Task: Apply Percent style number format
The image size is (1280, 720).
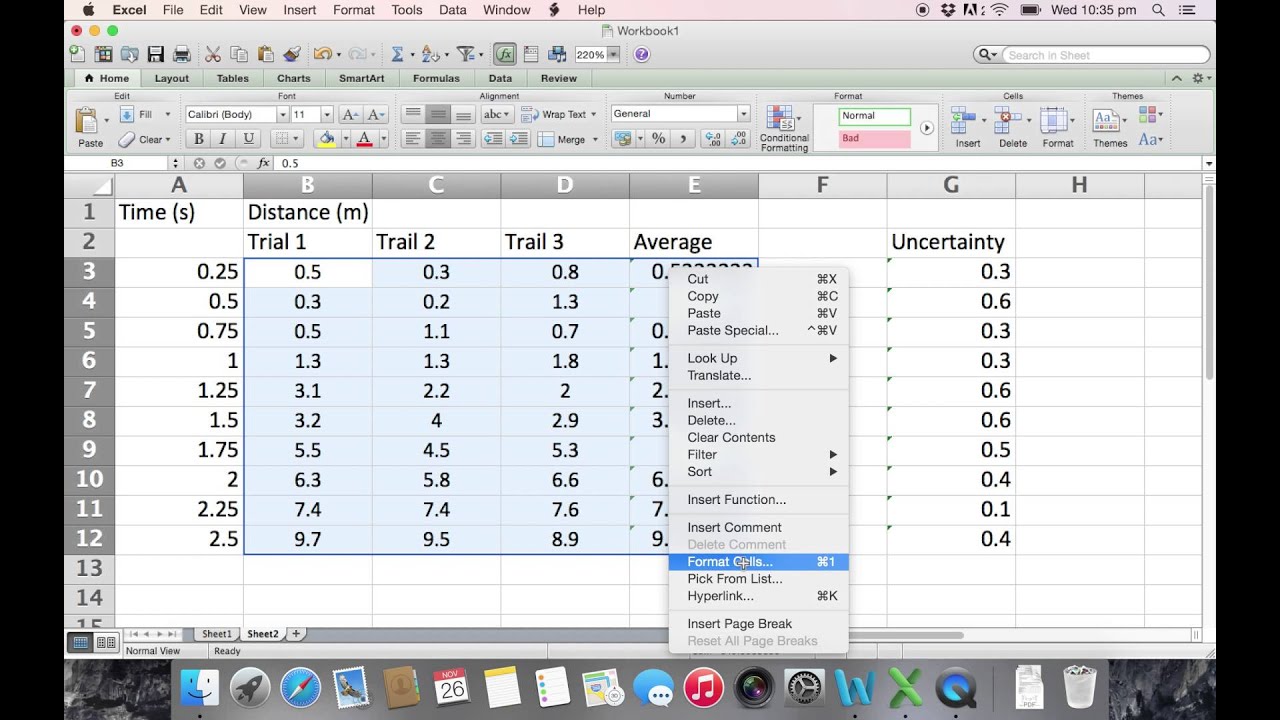Action: pyautogui.click(x=659, y=139)
